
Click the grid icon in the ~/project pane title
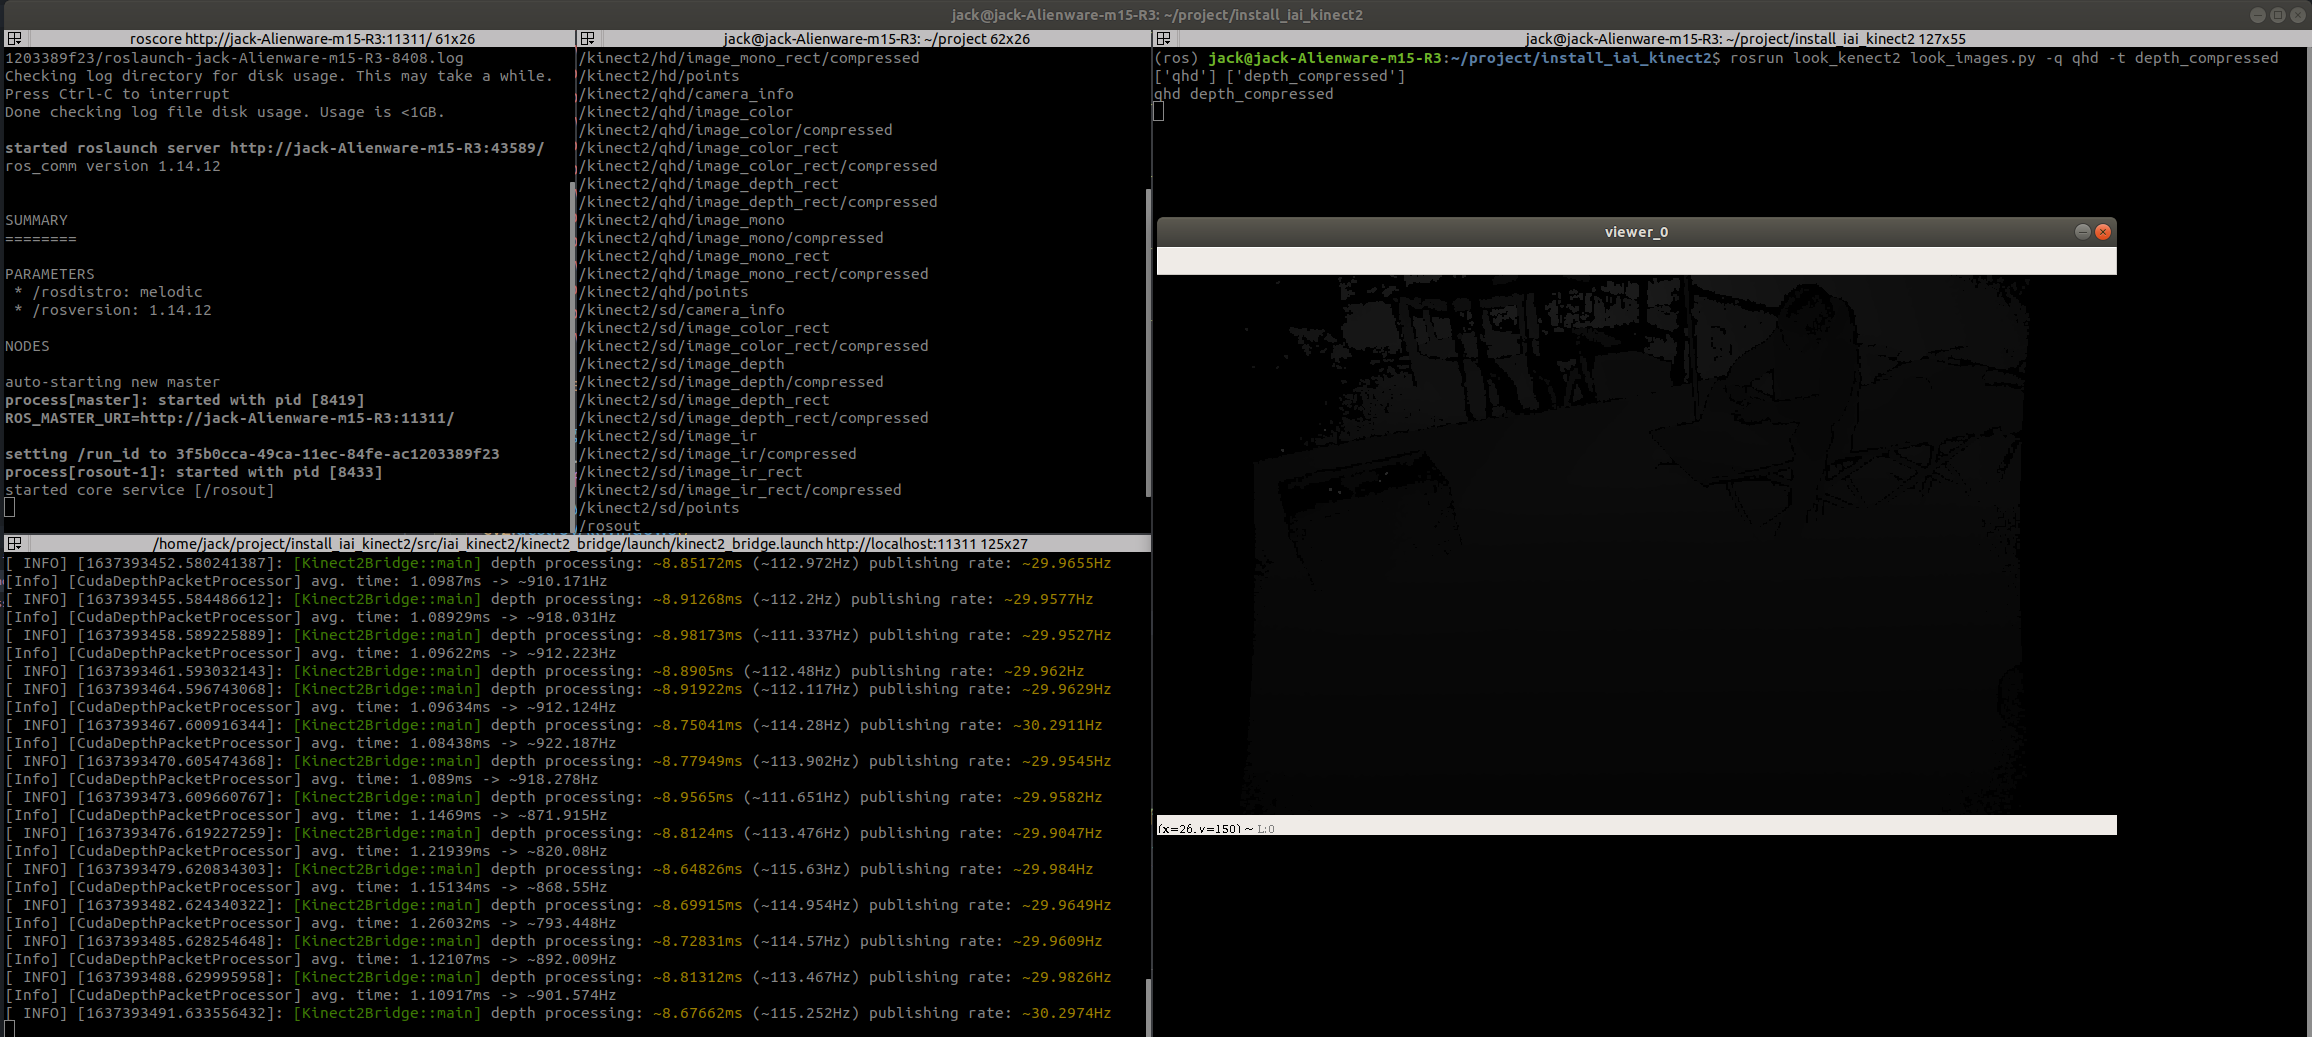pos(588,38)
